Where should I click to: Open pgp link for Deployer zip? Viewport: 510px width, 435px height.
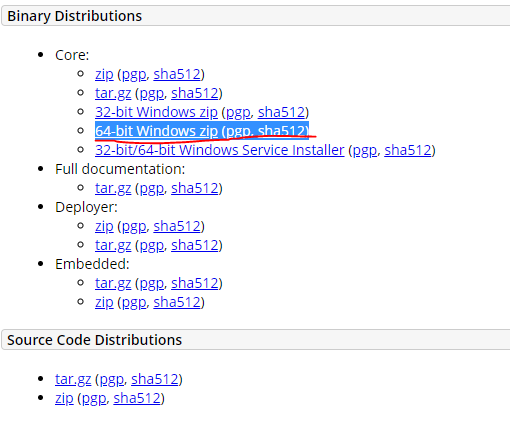pyautogui.click(x=134, y=226)
